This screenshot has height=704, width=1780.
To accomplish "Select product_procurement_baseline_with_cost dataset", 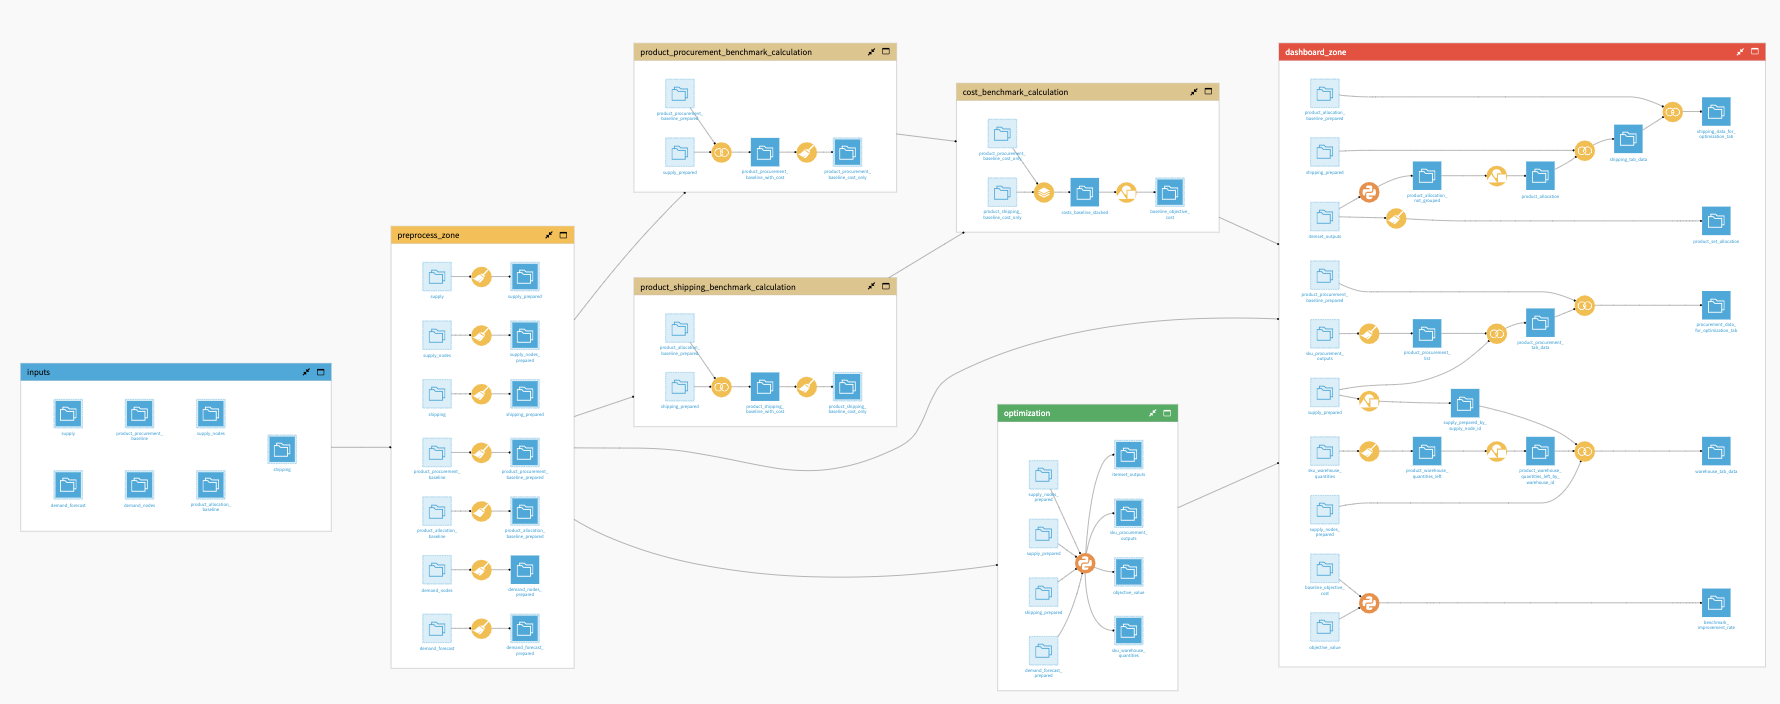I will 765,152.
